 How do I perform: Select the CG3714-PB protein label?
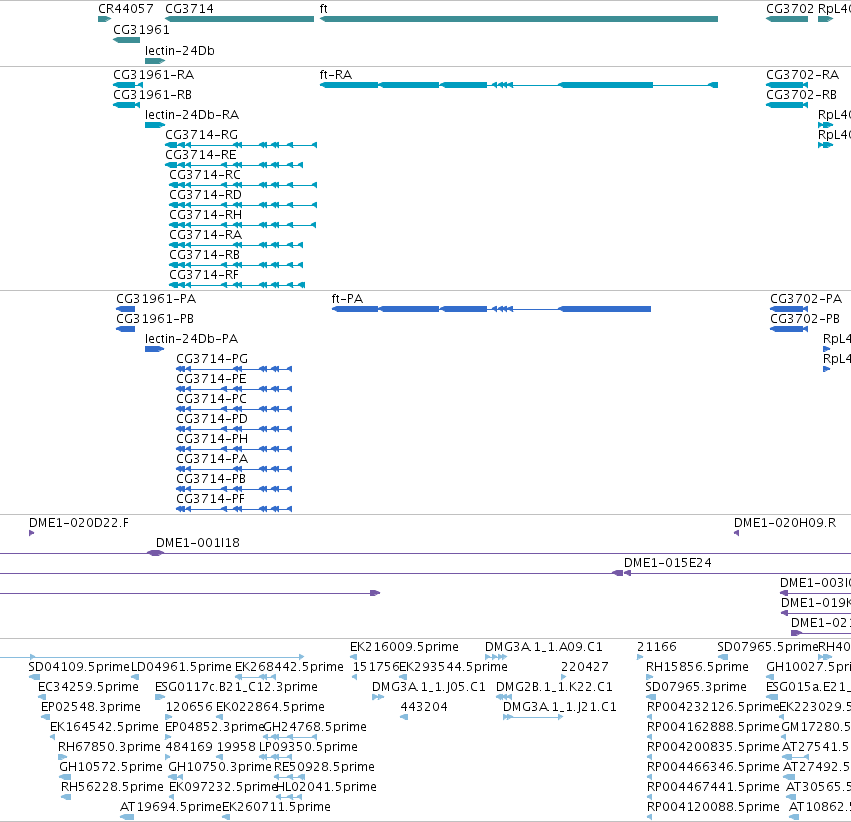point(211,480)
